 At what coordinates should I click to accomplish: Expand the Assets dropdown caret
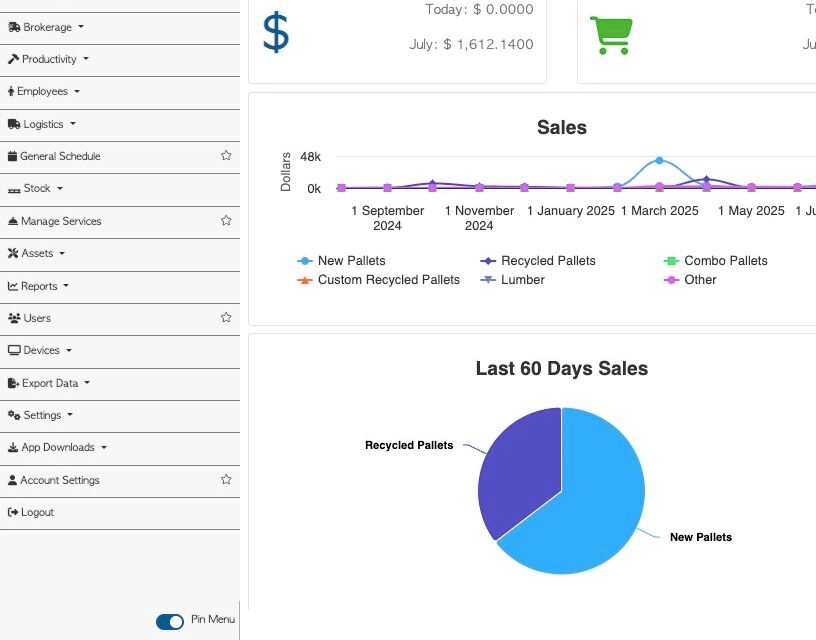pos(62,253)
